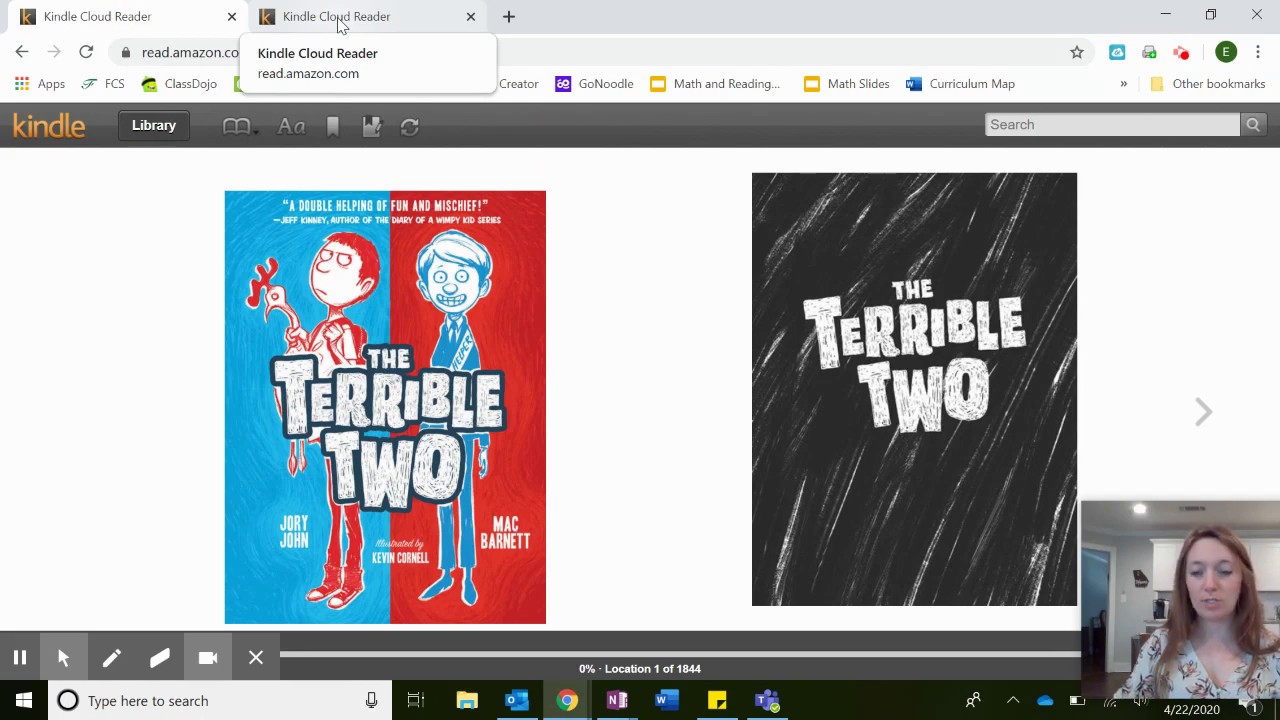Open the Math Slides bookmark folder
The image size is (1280, 720).
(x=846, y=84)
